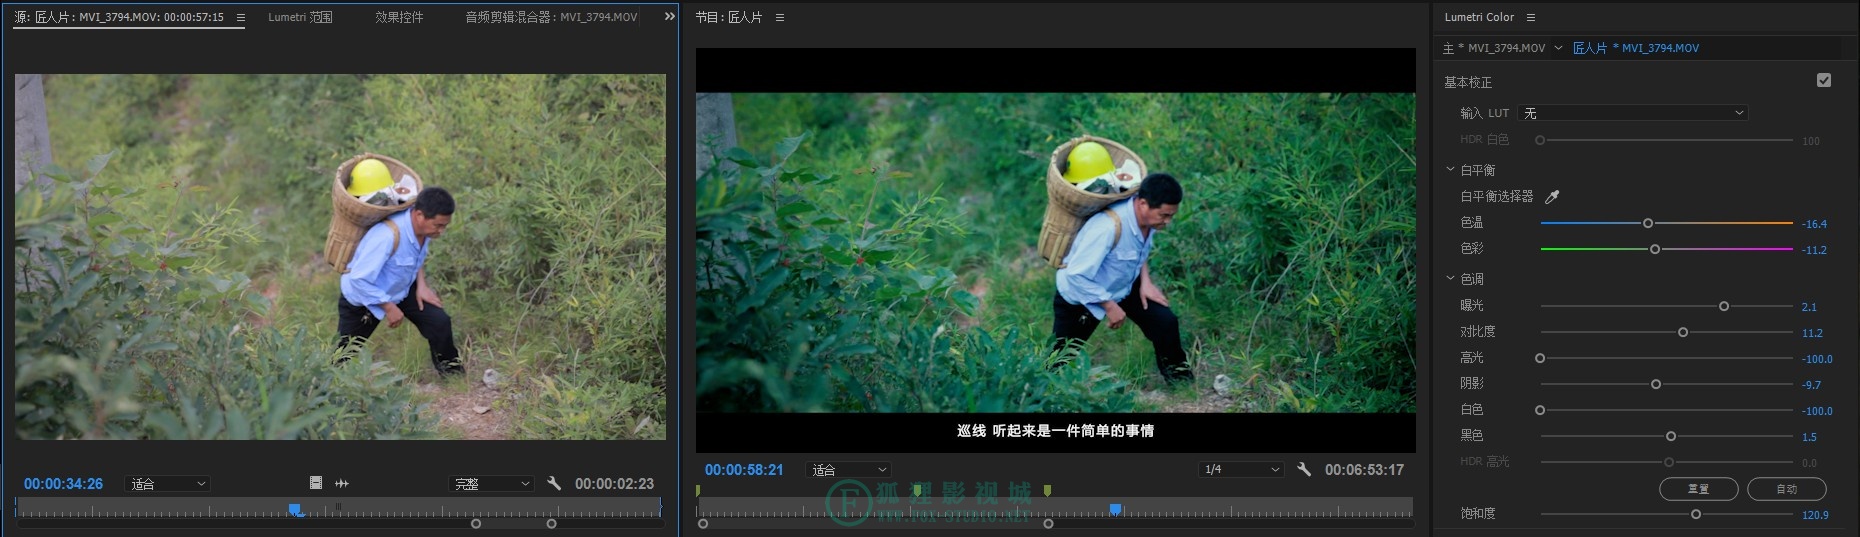1860x537 pixels.
Task: Click the 阴影 value -9.7
Action: (1811, 385)
